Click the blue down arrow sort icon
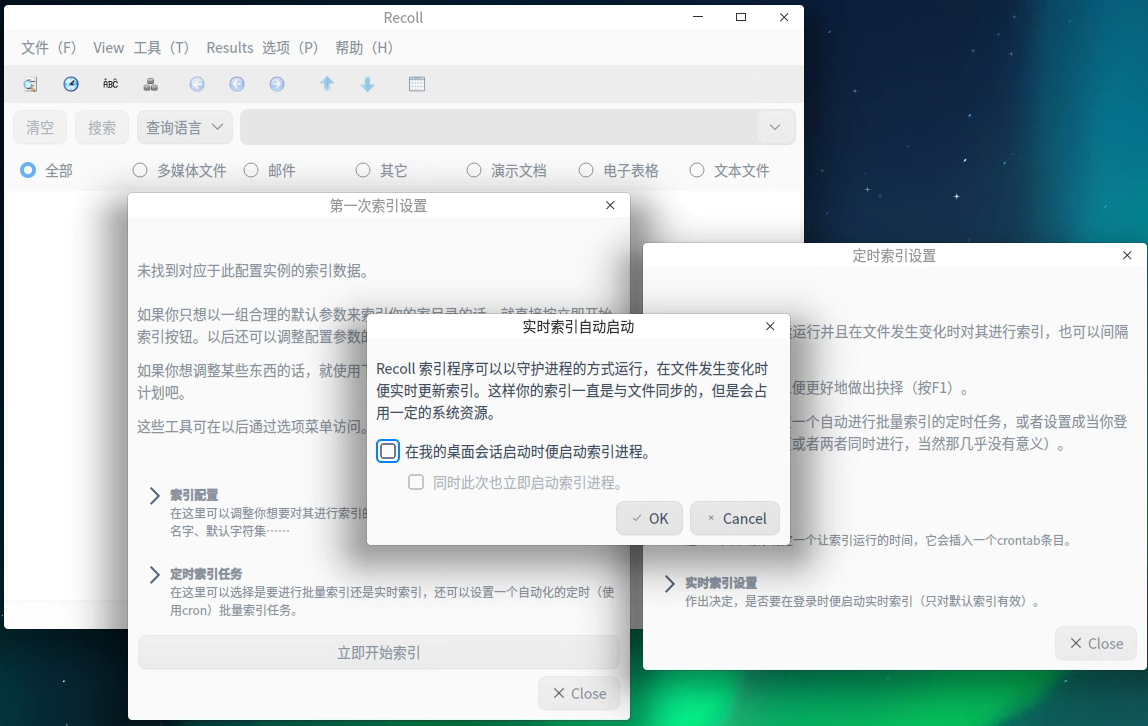Viewport: 1148px width, 726px height. pyautogui.click(x=368, y=84)
